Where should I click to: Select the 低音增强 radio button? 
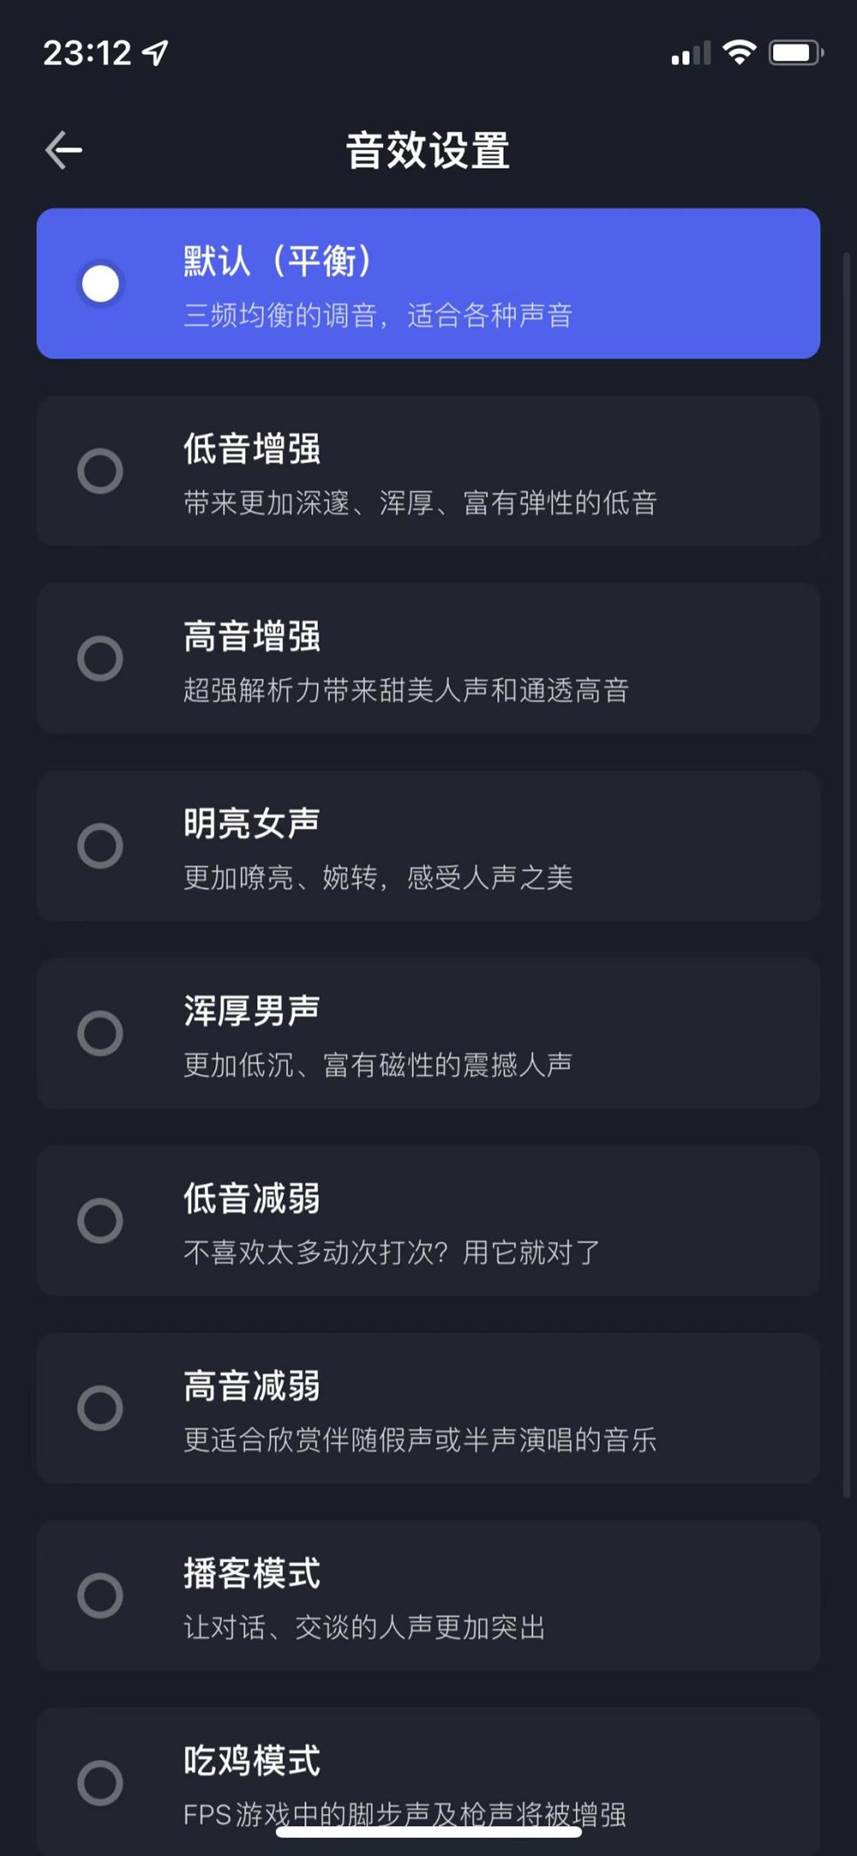point(100,471)
